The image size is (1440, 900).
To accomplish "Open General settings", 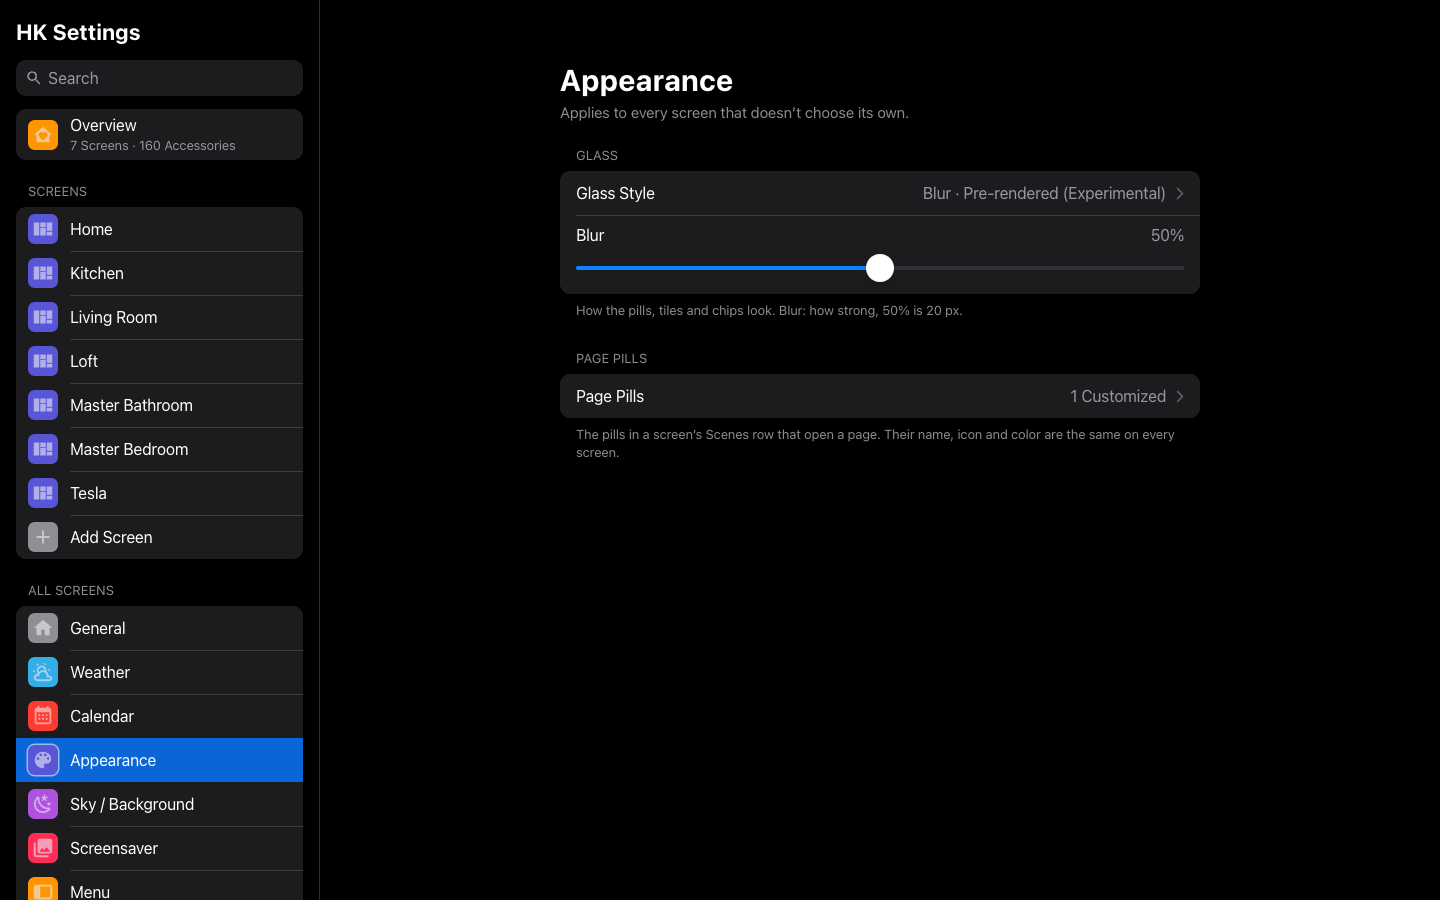I will click(159, 628).
